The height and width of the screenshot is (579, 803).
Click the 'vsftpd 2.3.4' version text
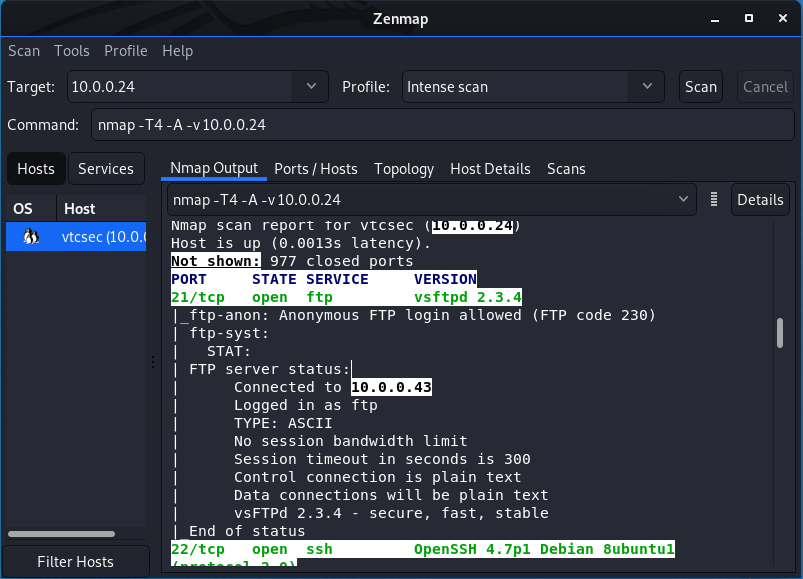[468, 297]
